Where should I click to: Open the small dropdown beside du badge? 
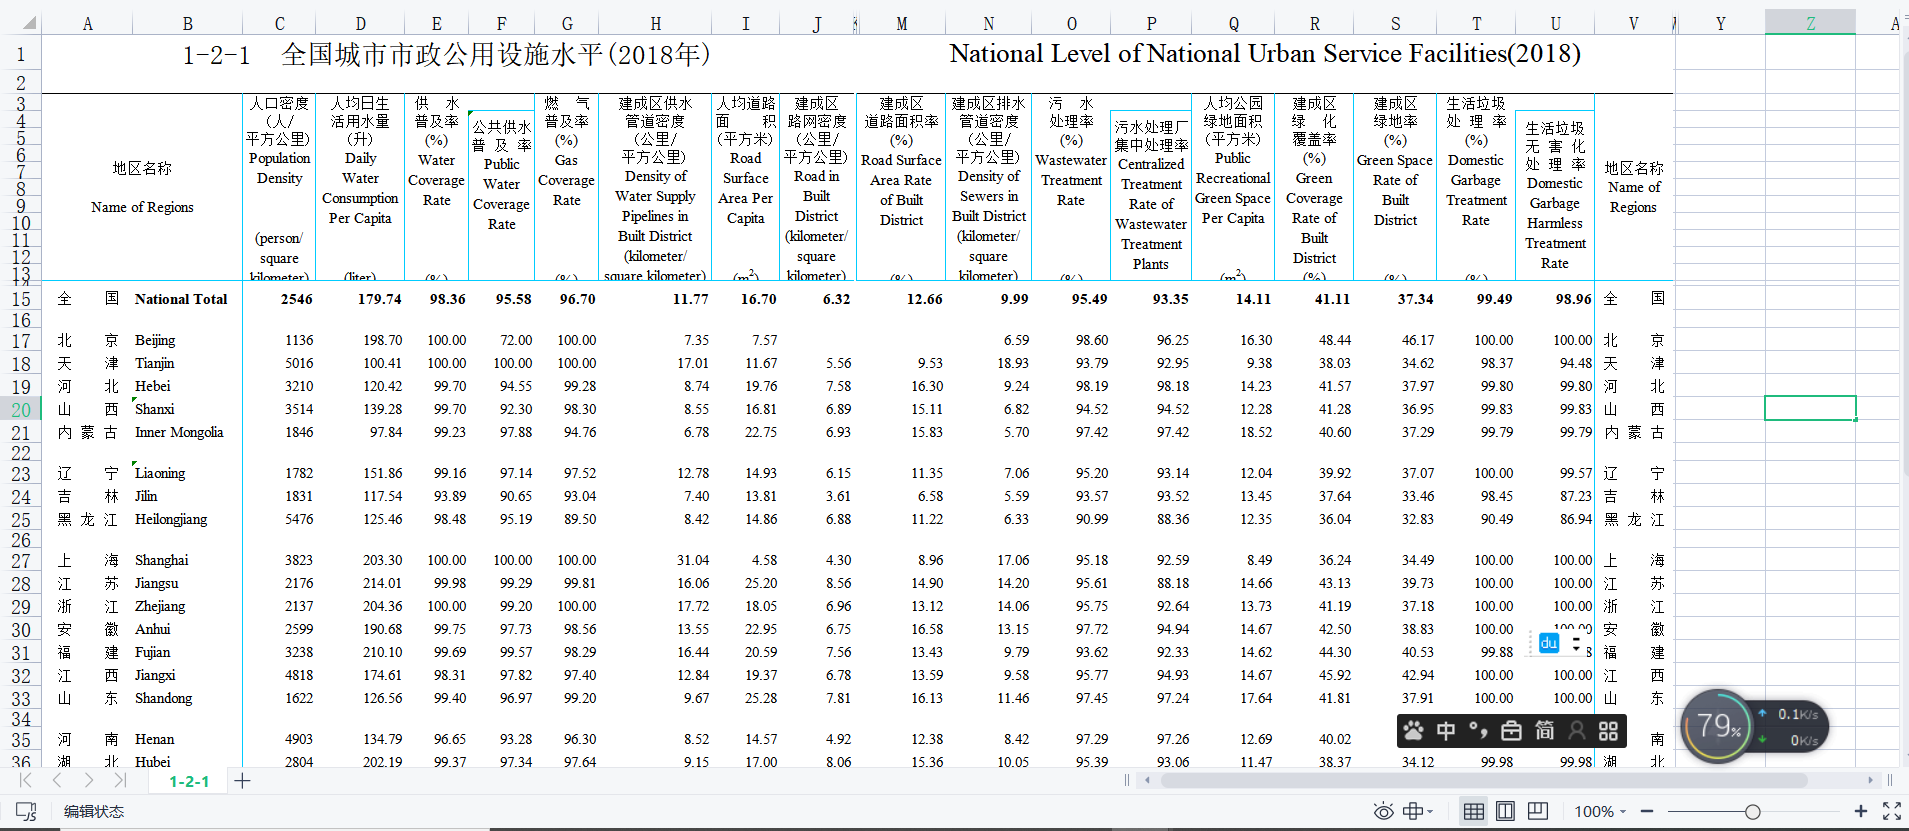[1576, 644]
